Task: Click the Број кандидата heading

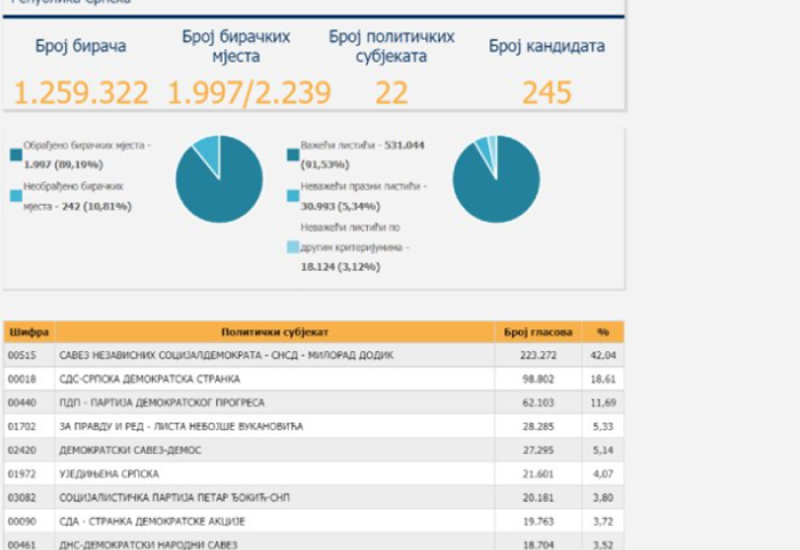Action: click(x=546, y=46)
